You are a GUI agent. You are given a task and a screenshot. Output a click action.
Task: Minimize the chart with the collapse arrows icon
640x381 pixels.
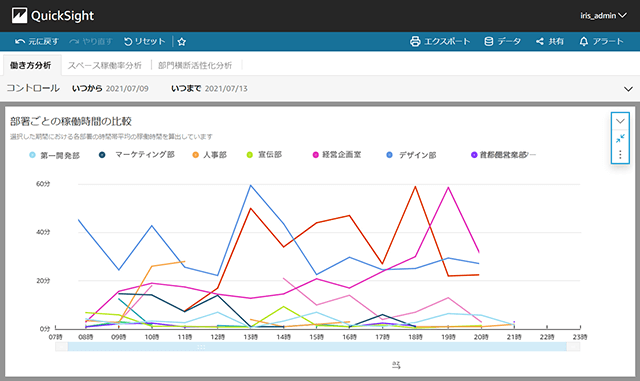(x=620, y=138)
